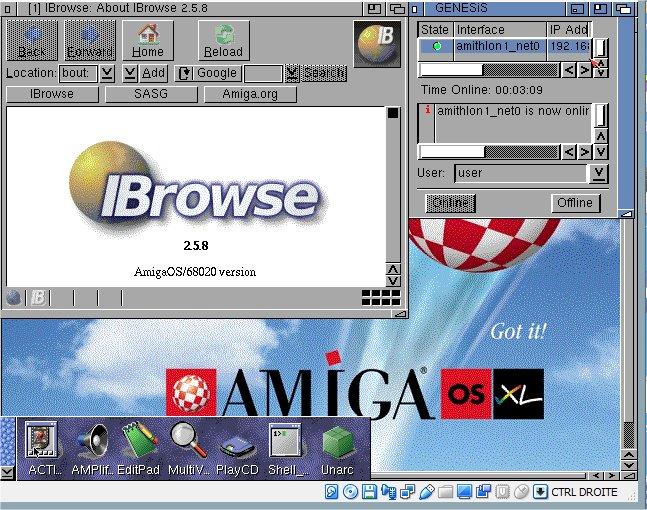The width and height of the screenshot is (647, 510).
Task: Click the interface list right arrow
Action: coord(584,70)
